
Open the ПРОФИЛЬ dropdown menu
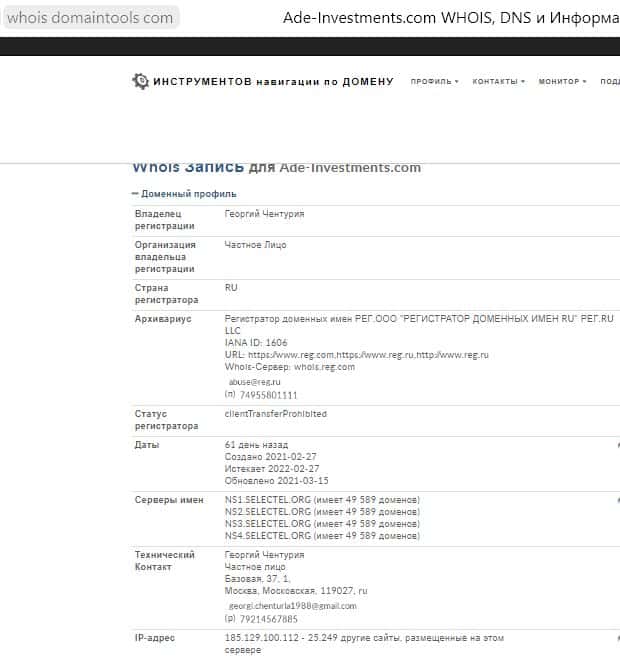click(434, 81)
